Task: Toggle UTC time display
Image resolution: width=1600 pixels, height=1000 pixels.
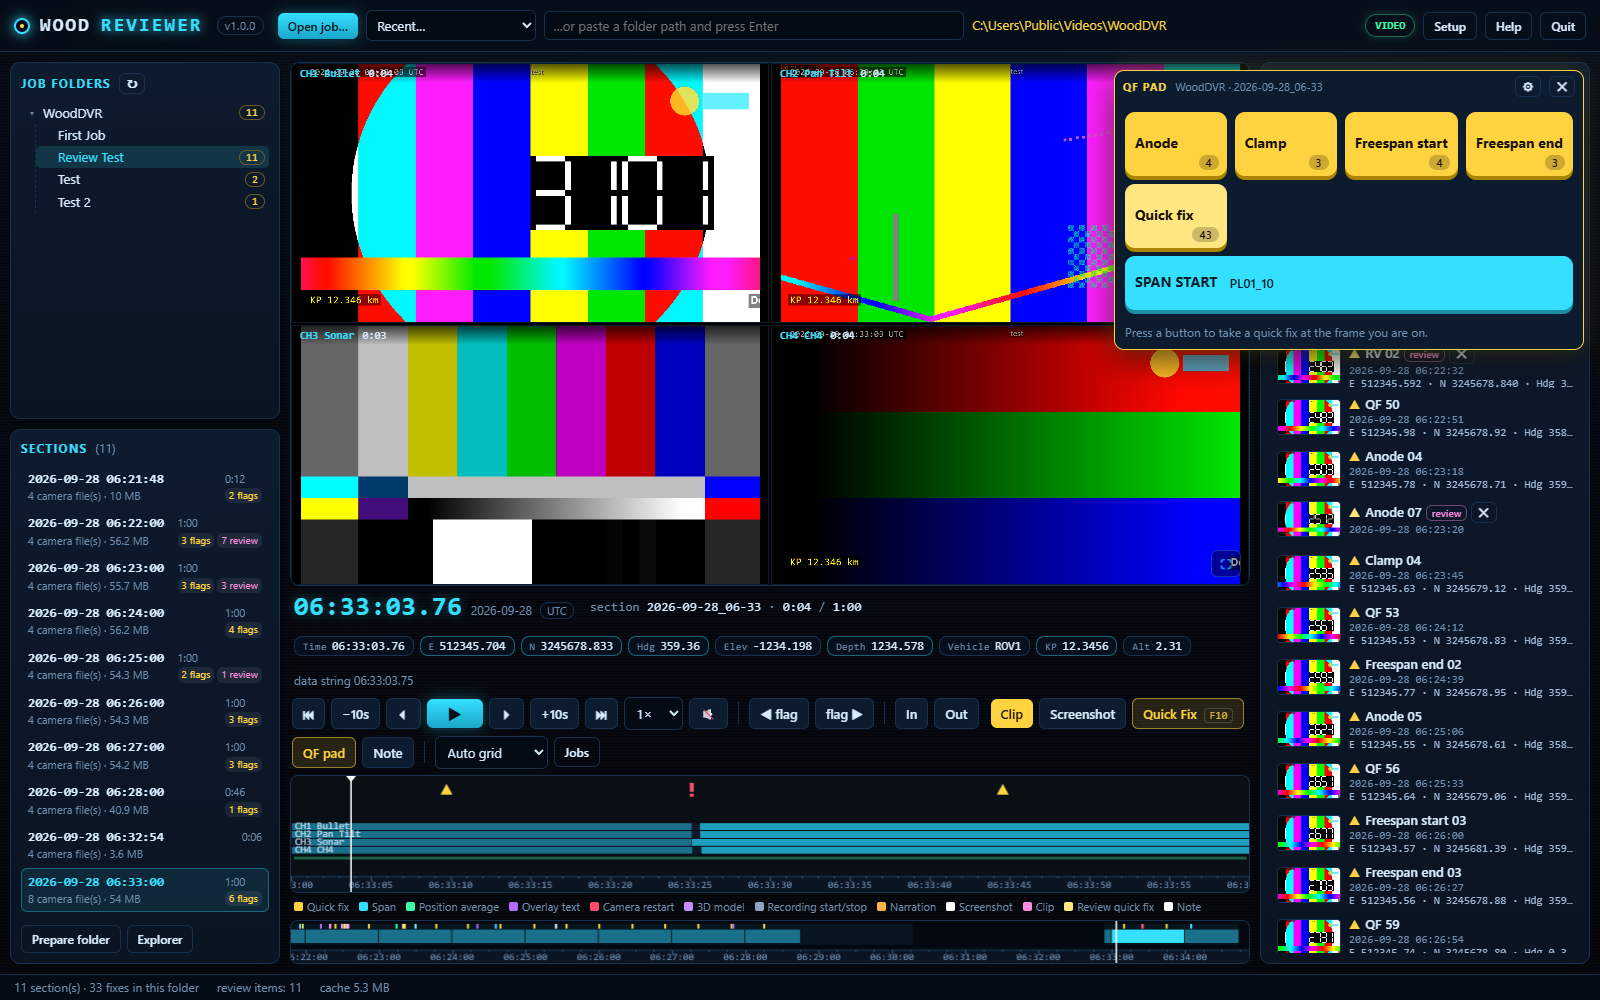Action: (557, 611)
